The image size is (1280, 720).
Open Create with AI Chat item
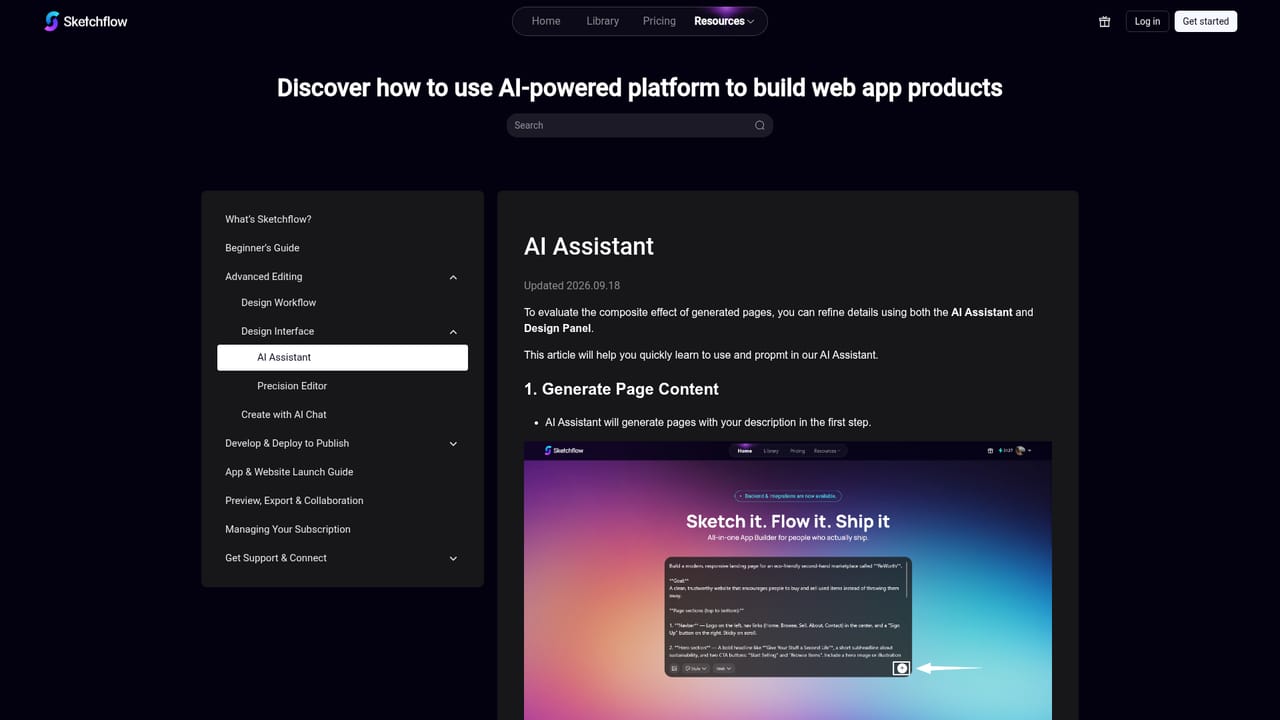click(284, 415)
